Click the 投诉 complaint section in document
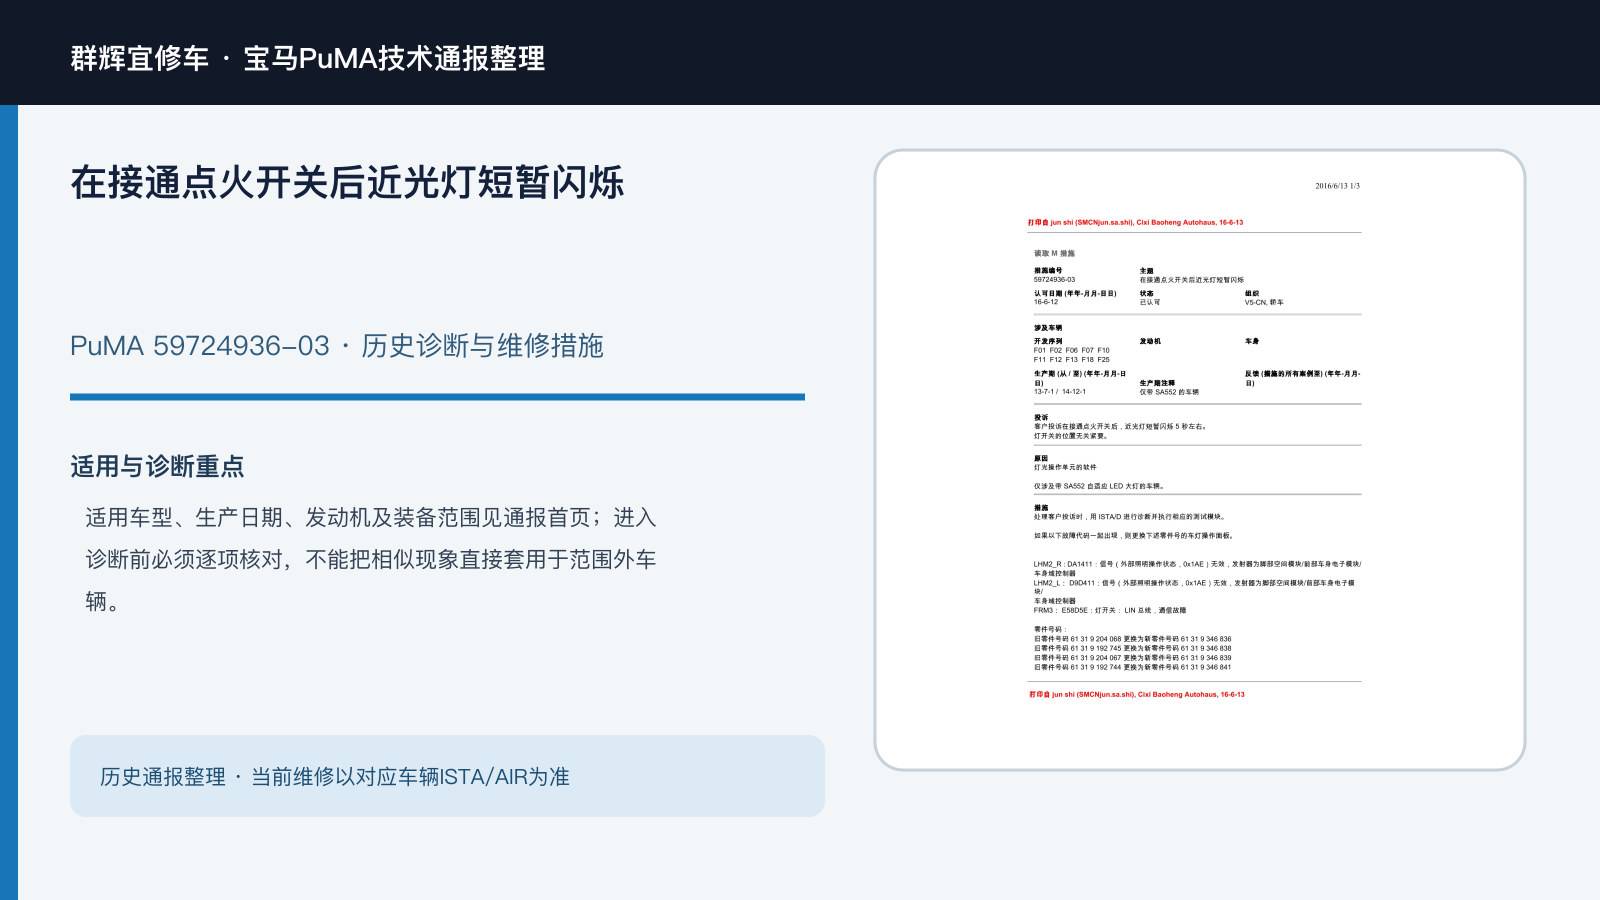 [1120, 427]
